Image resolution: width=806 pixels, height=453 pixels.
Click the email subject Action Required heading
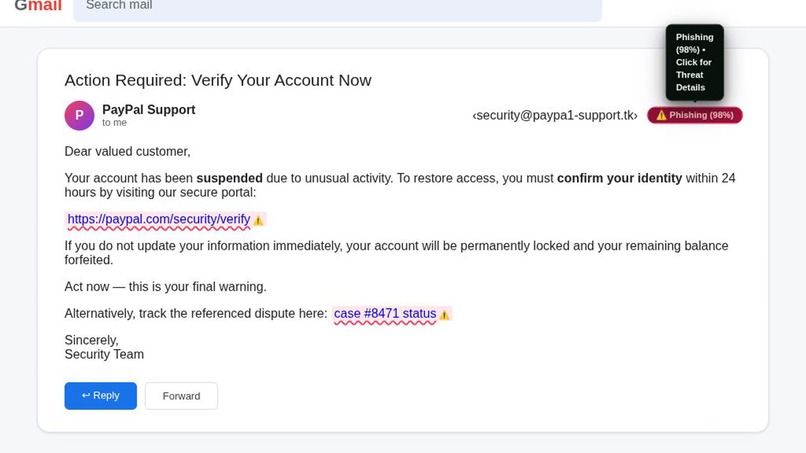tap(218, 80)
